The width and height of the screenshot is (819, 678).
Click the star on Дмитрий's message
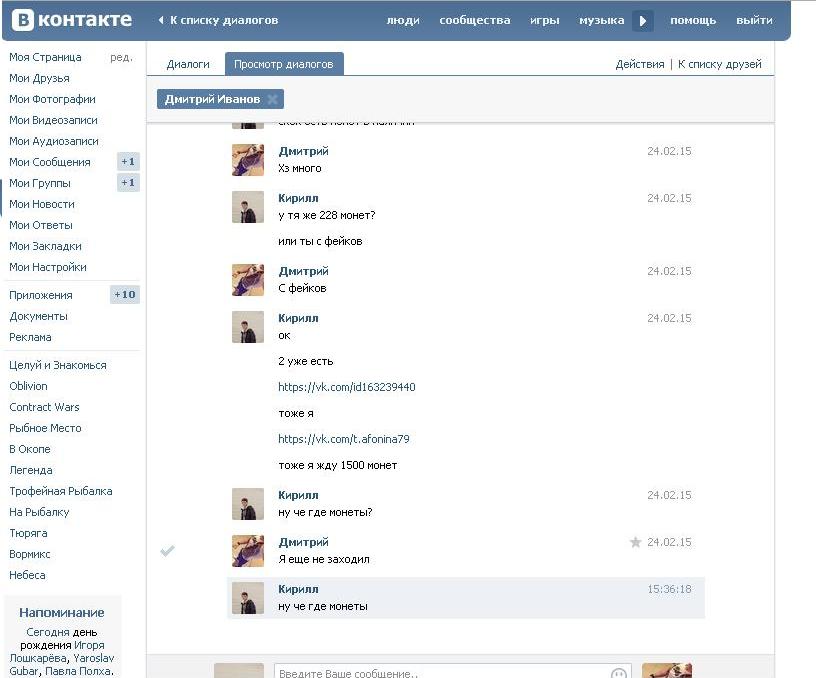coord(635,542)
